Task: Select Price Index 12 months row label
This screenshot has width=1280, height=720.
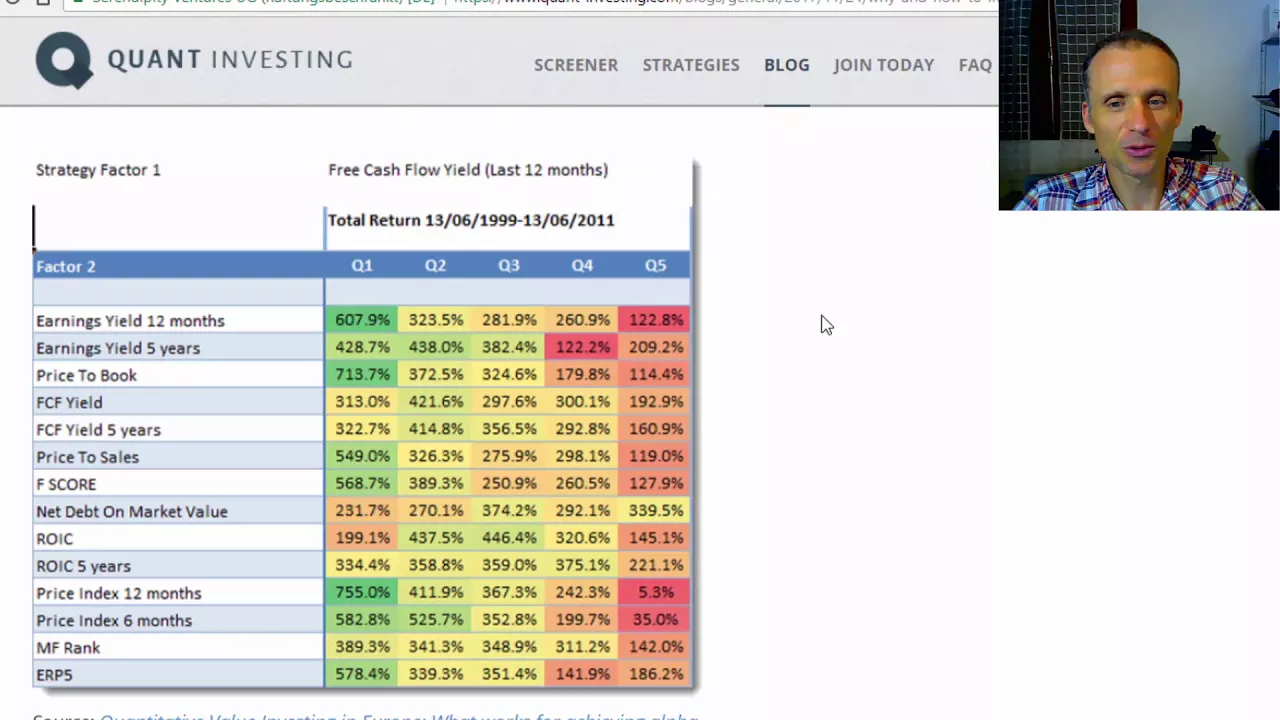Action: (x=118, y=593)
